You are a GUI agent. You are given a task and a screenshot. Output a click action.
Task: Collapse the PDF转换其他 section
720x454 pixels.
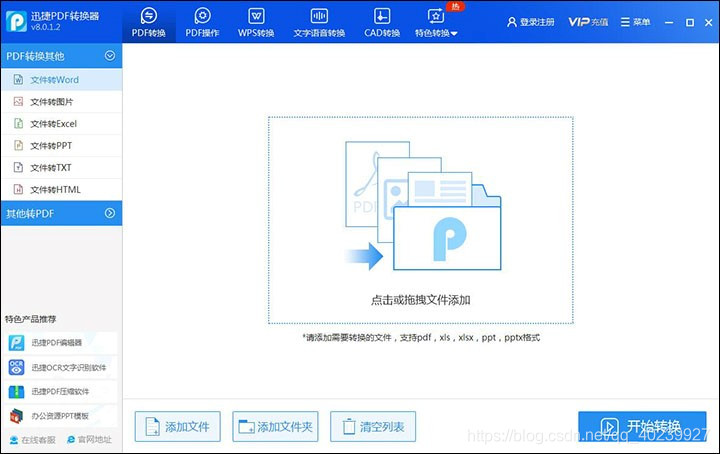pyautogui.click(x=110, y=56)
